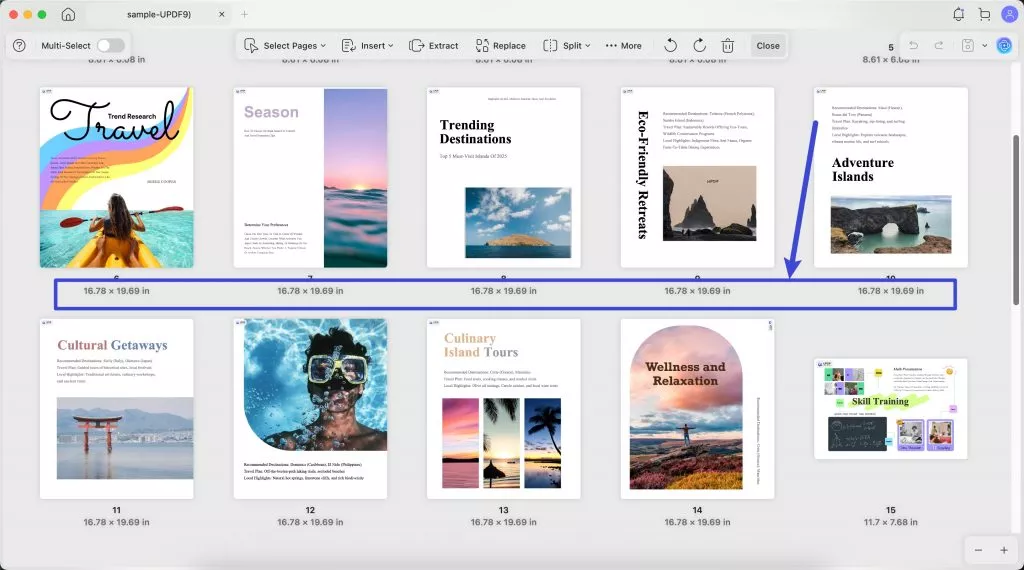The height and width of the screenshot is (570, 1024).
Task: Select the Eco-Friendly Retreats page thumbnail
Action: click(x=697, y=178)
